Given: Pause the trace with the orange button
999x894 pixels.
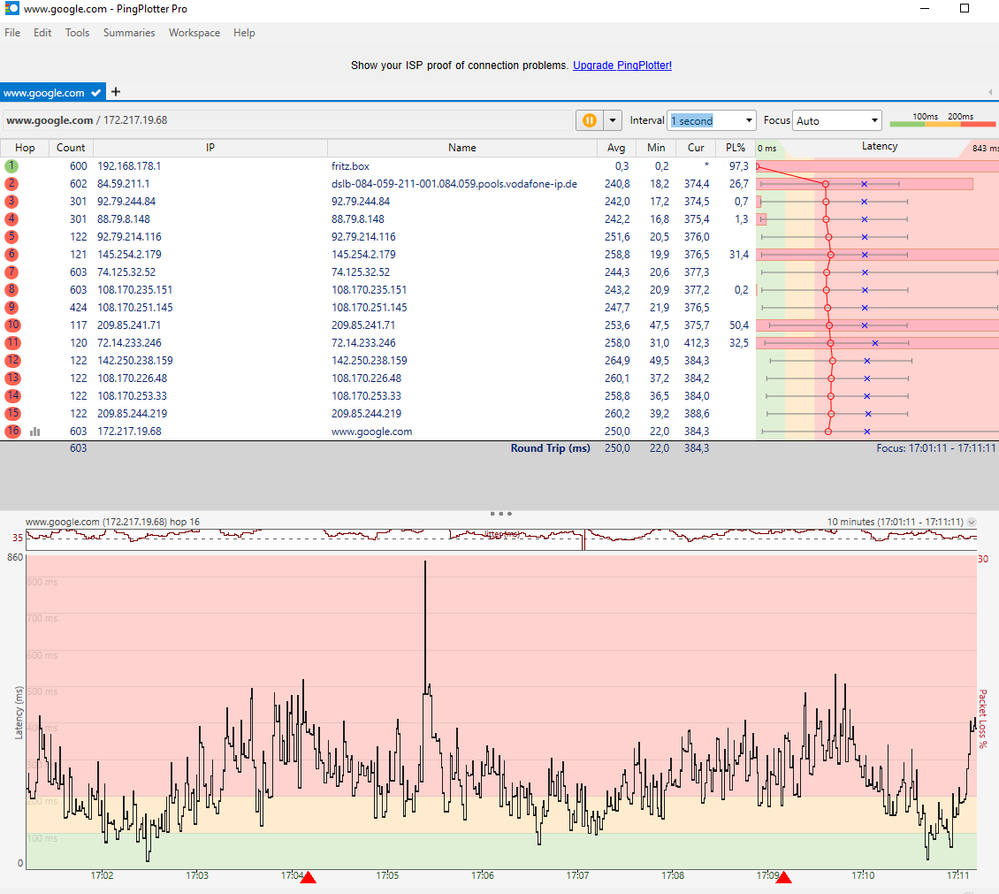Looking at the screenshot, I should coord(589,120).
